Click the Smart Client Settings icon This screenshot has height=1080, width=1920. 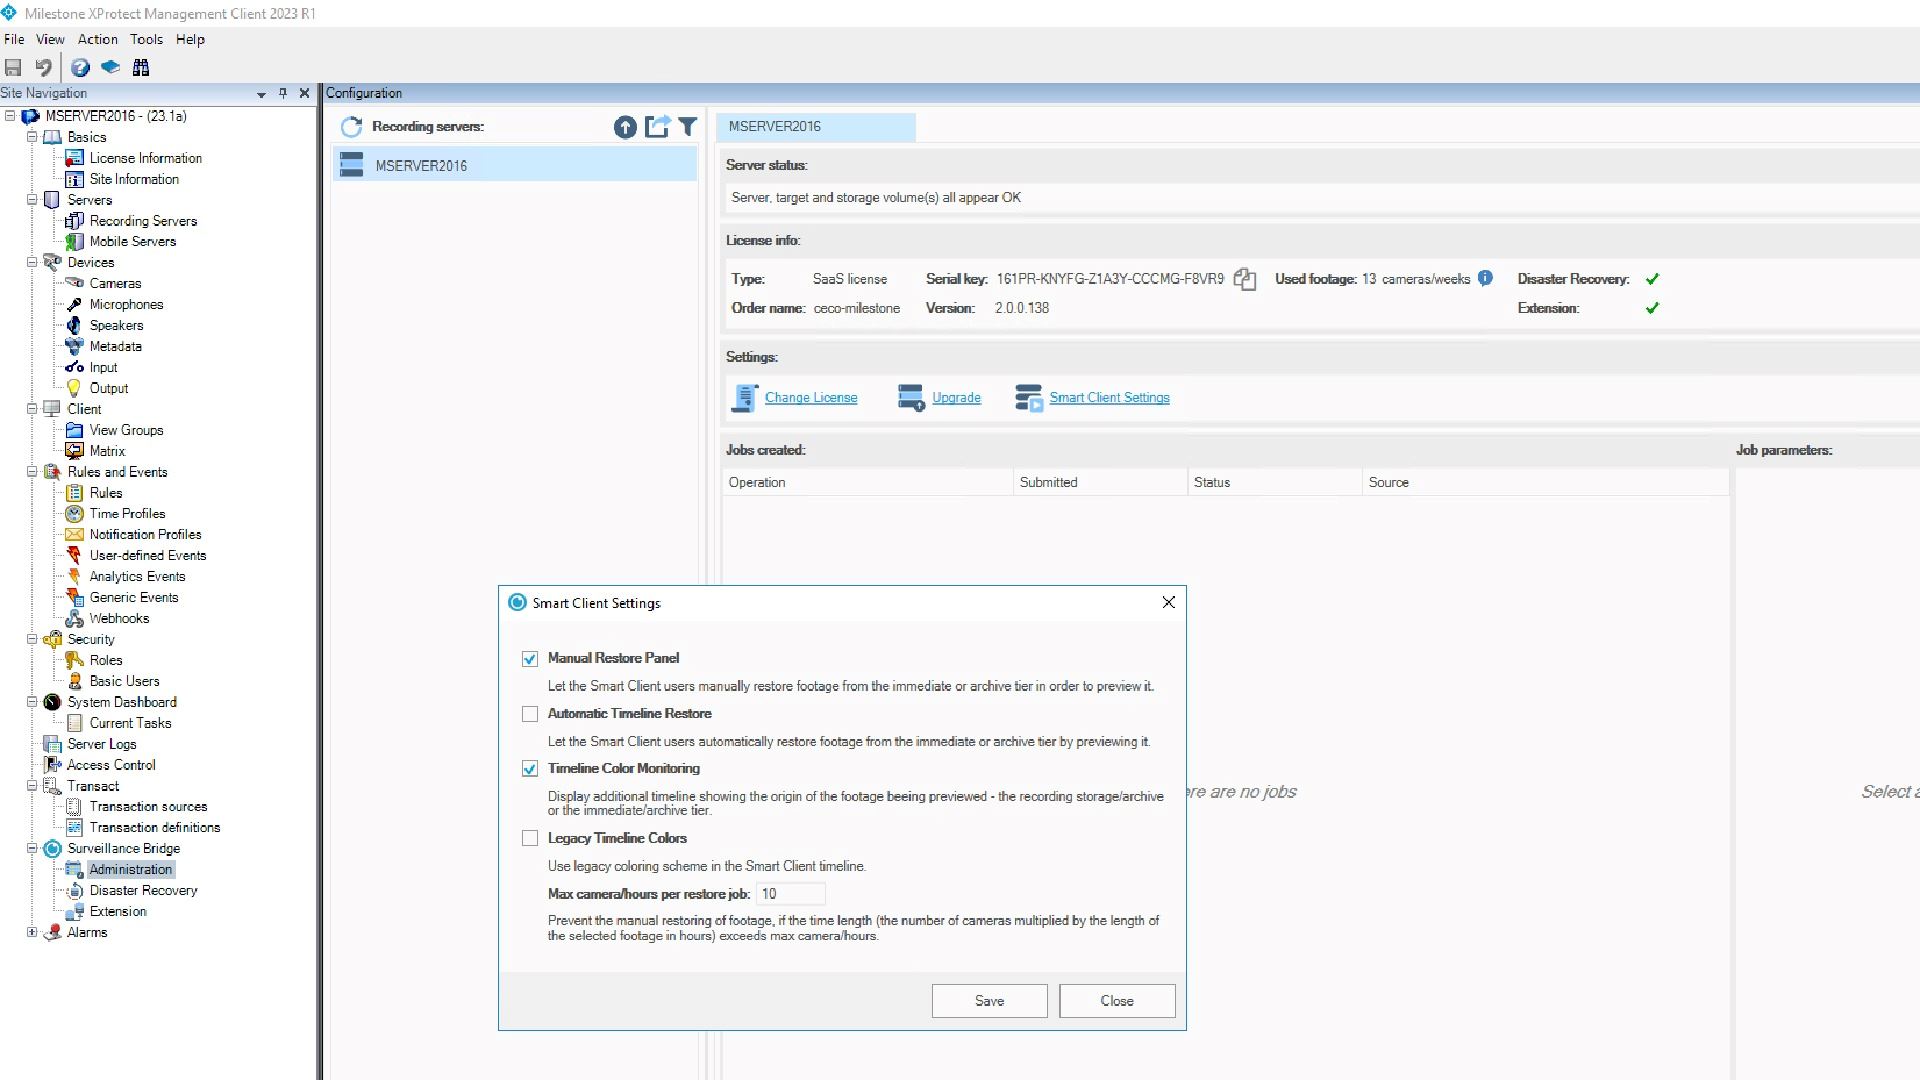click(x=1029, y=398)
